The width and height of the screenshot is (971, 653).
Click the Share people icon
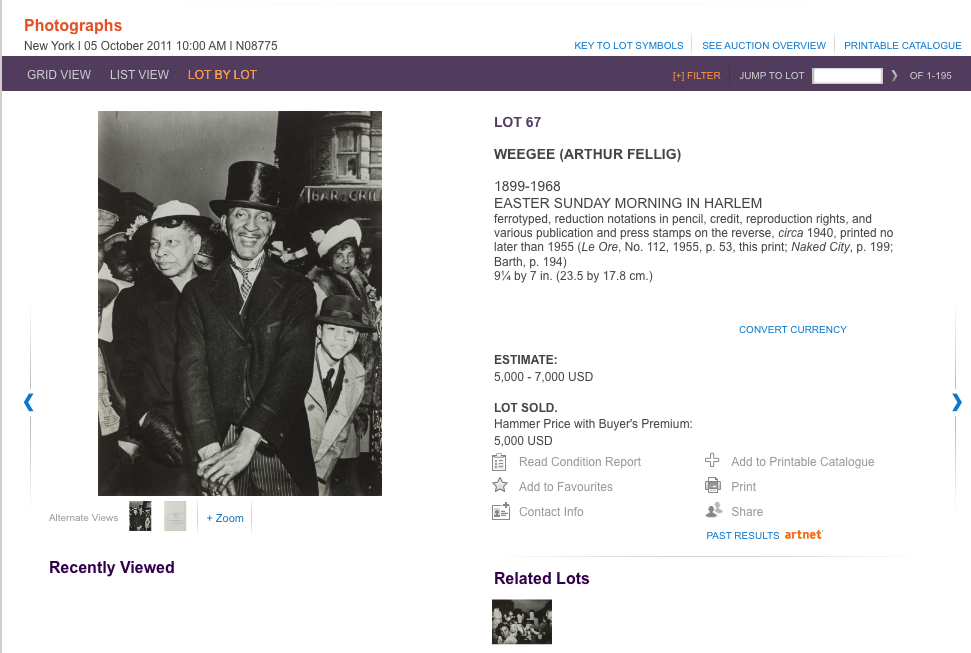click(x=713, y=511)
